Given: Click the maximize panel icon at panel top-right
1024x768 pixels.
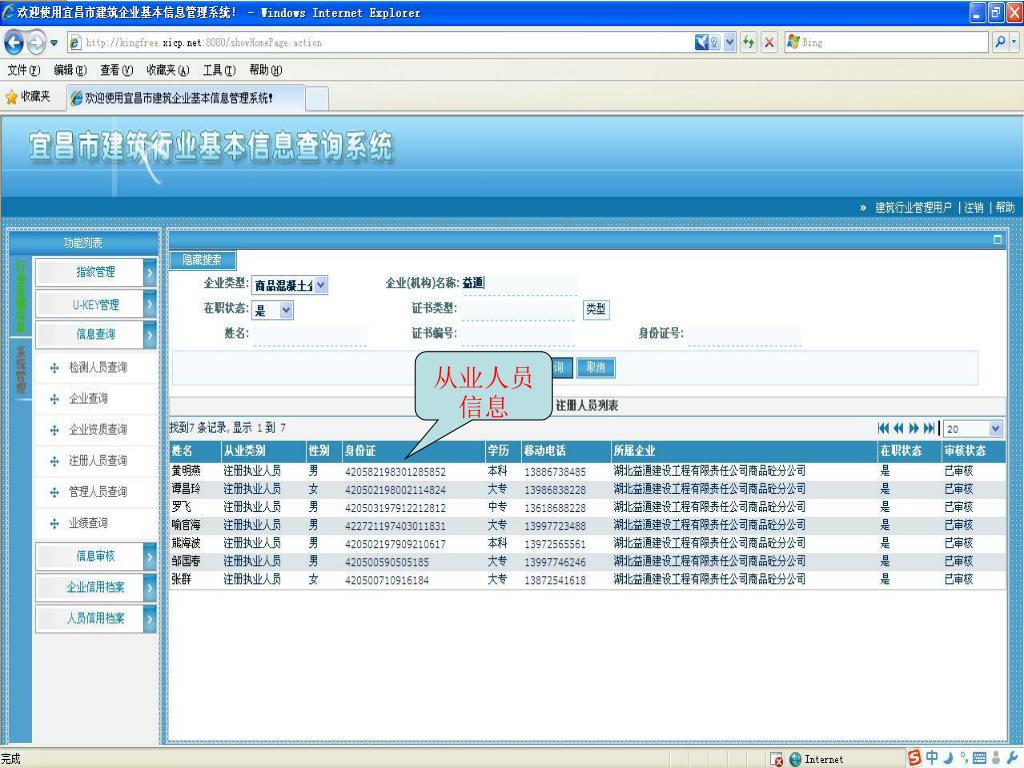Looking at the screenshot, I should click(x=997, y=240).
